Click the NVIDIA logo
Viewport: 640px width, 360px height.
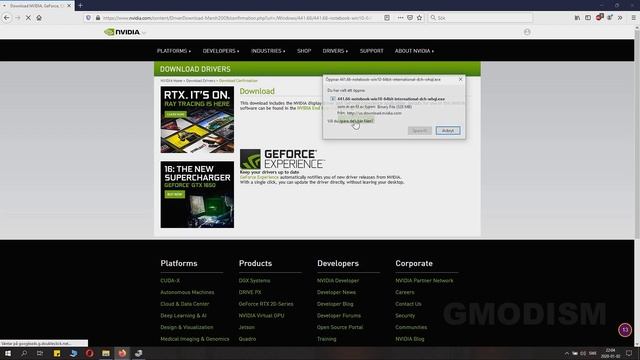pyautogui.click(x=122, y=32)
